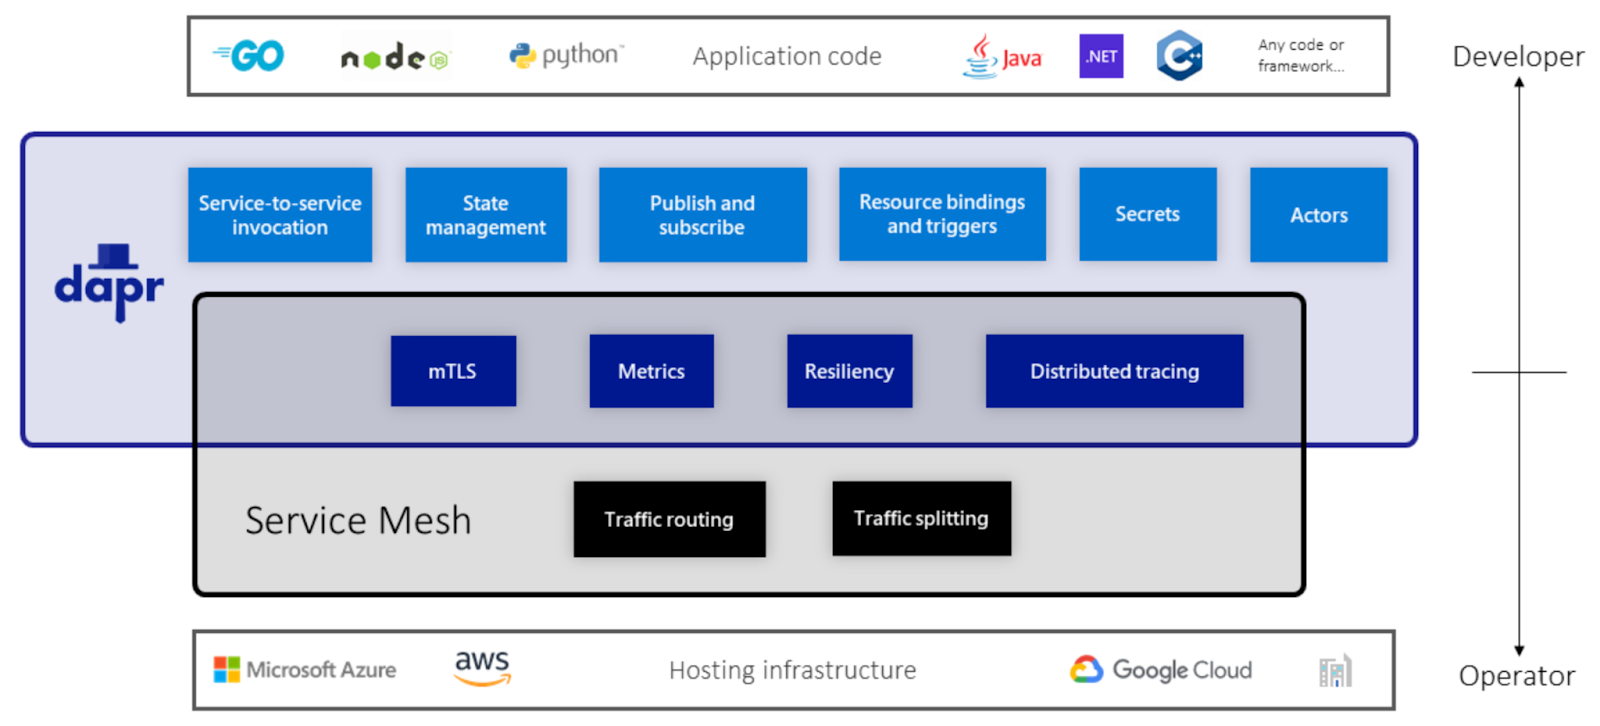Select the Publish and subscribe block
This screenshot has height=726, width=1600.
(702, 215)
